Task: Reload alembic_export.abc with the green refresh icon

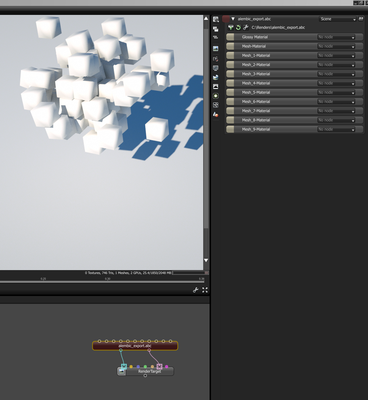Action: (238, 28)
